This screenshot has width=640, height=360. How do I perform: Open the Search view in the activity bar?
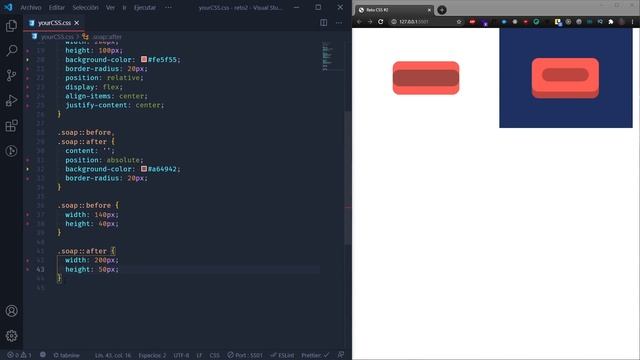pyautogui.click(x=11, y=50)
